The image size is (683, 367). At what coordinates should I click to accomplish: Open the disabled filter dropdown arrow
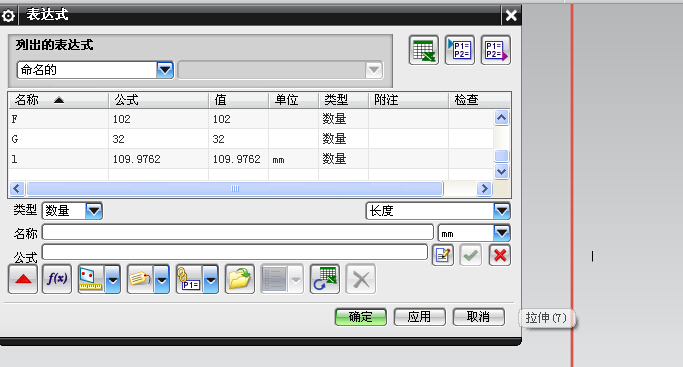click(x=374, y=70)
